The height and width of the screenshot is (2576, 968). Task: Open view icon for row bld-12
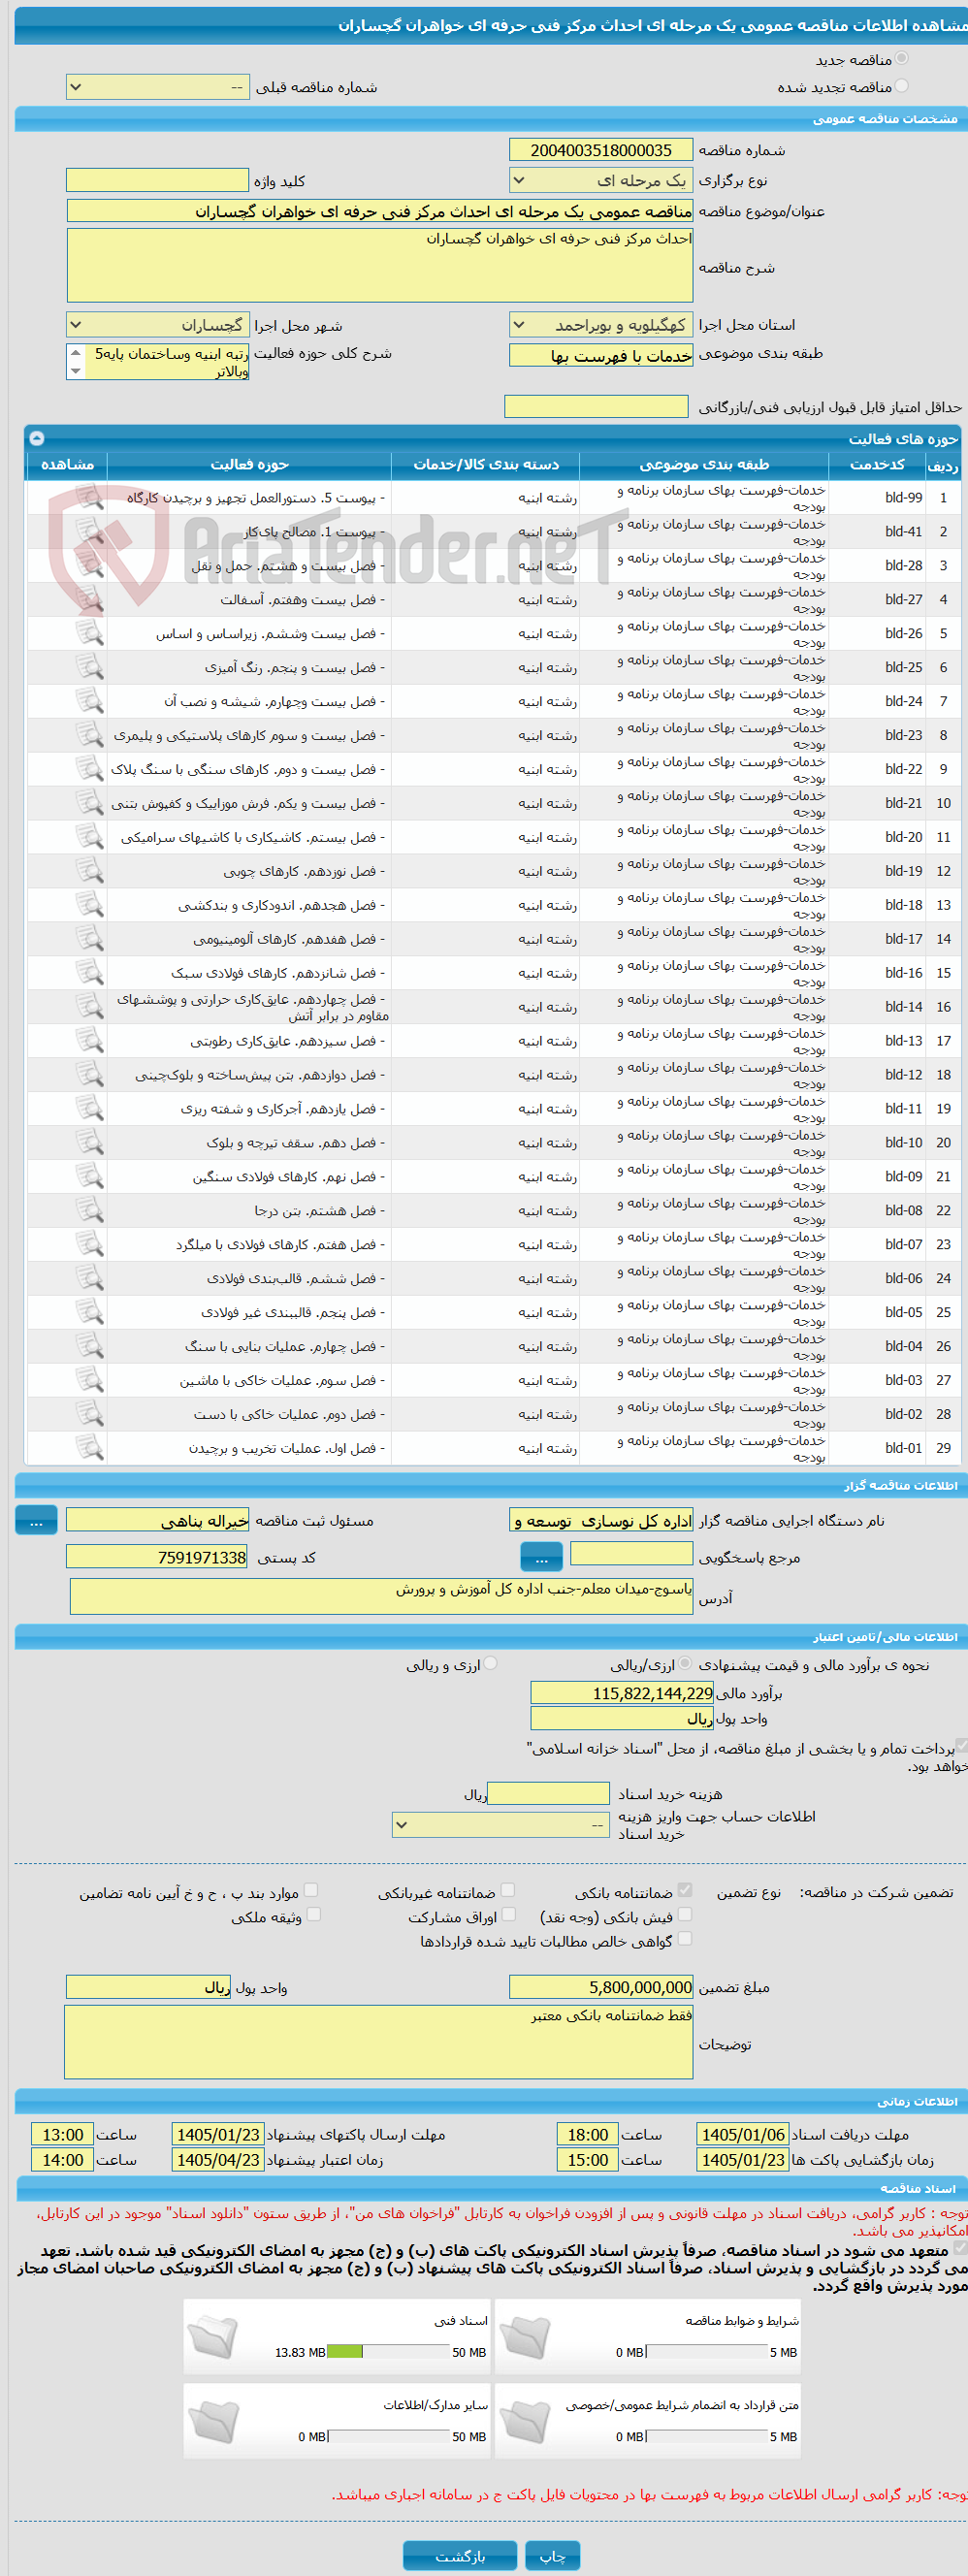point(90,1075)
